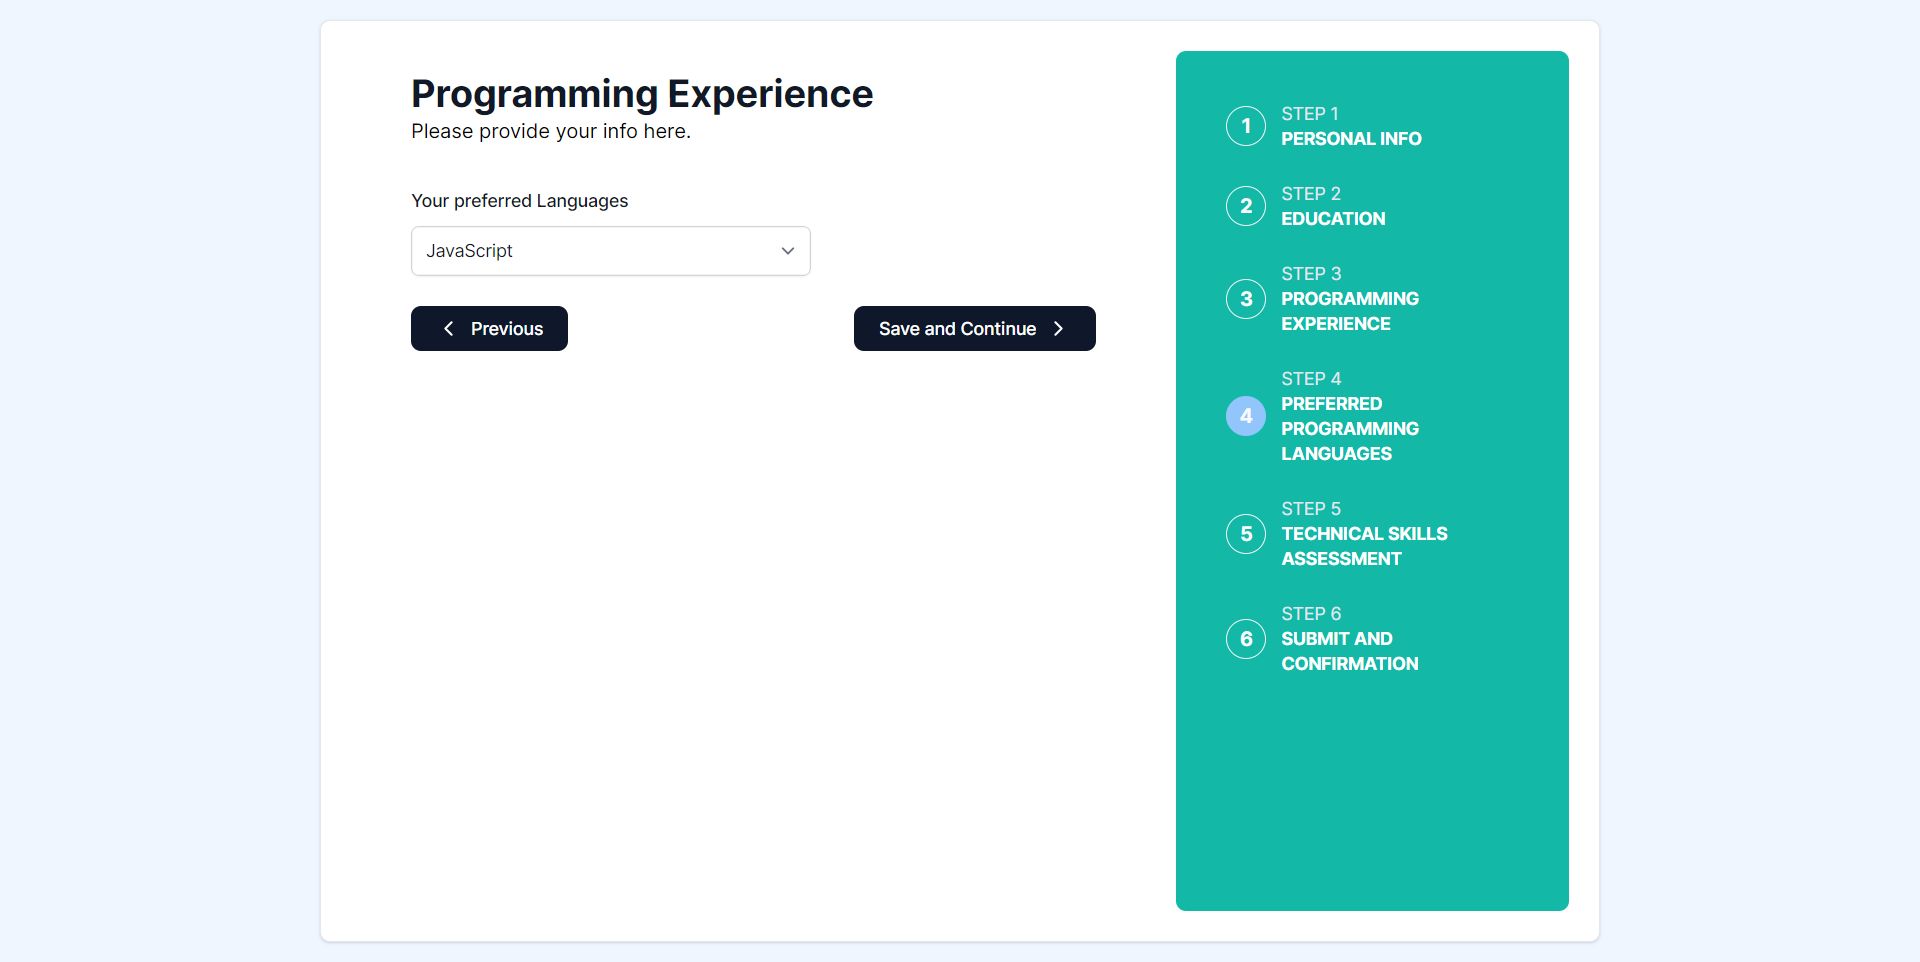Click the Save and Continue button
This screenshot has height=962, width=1920.
(974, 328)
